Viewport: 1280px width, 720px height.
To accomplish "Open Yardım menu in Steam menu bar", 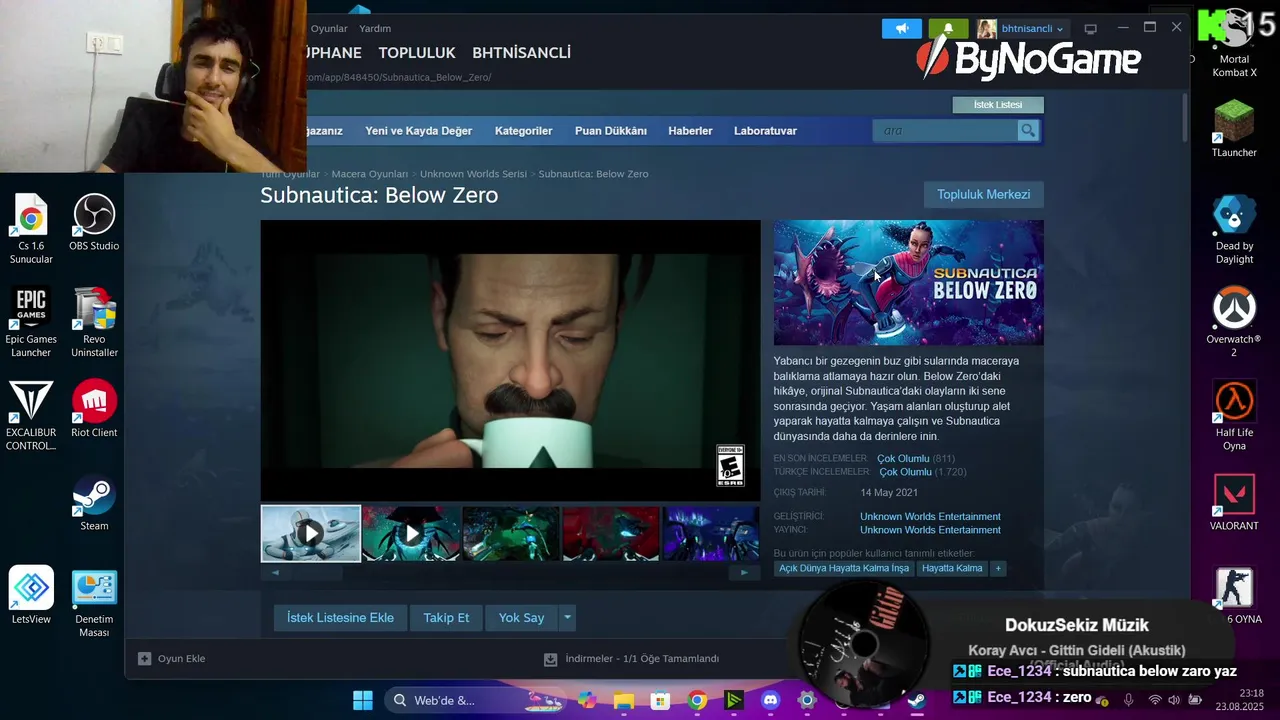I will click(x=375, y=29).
